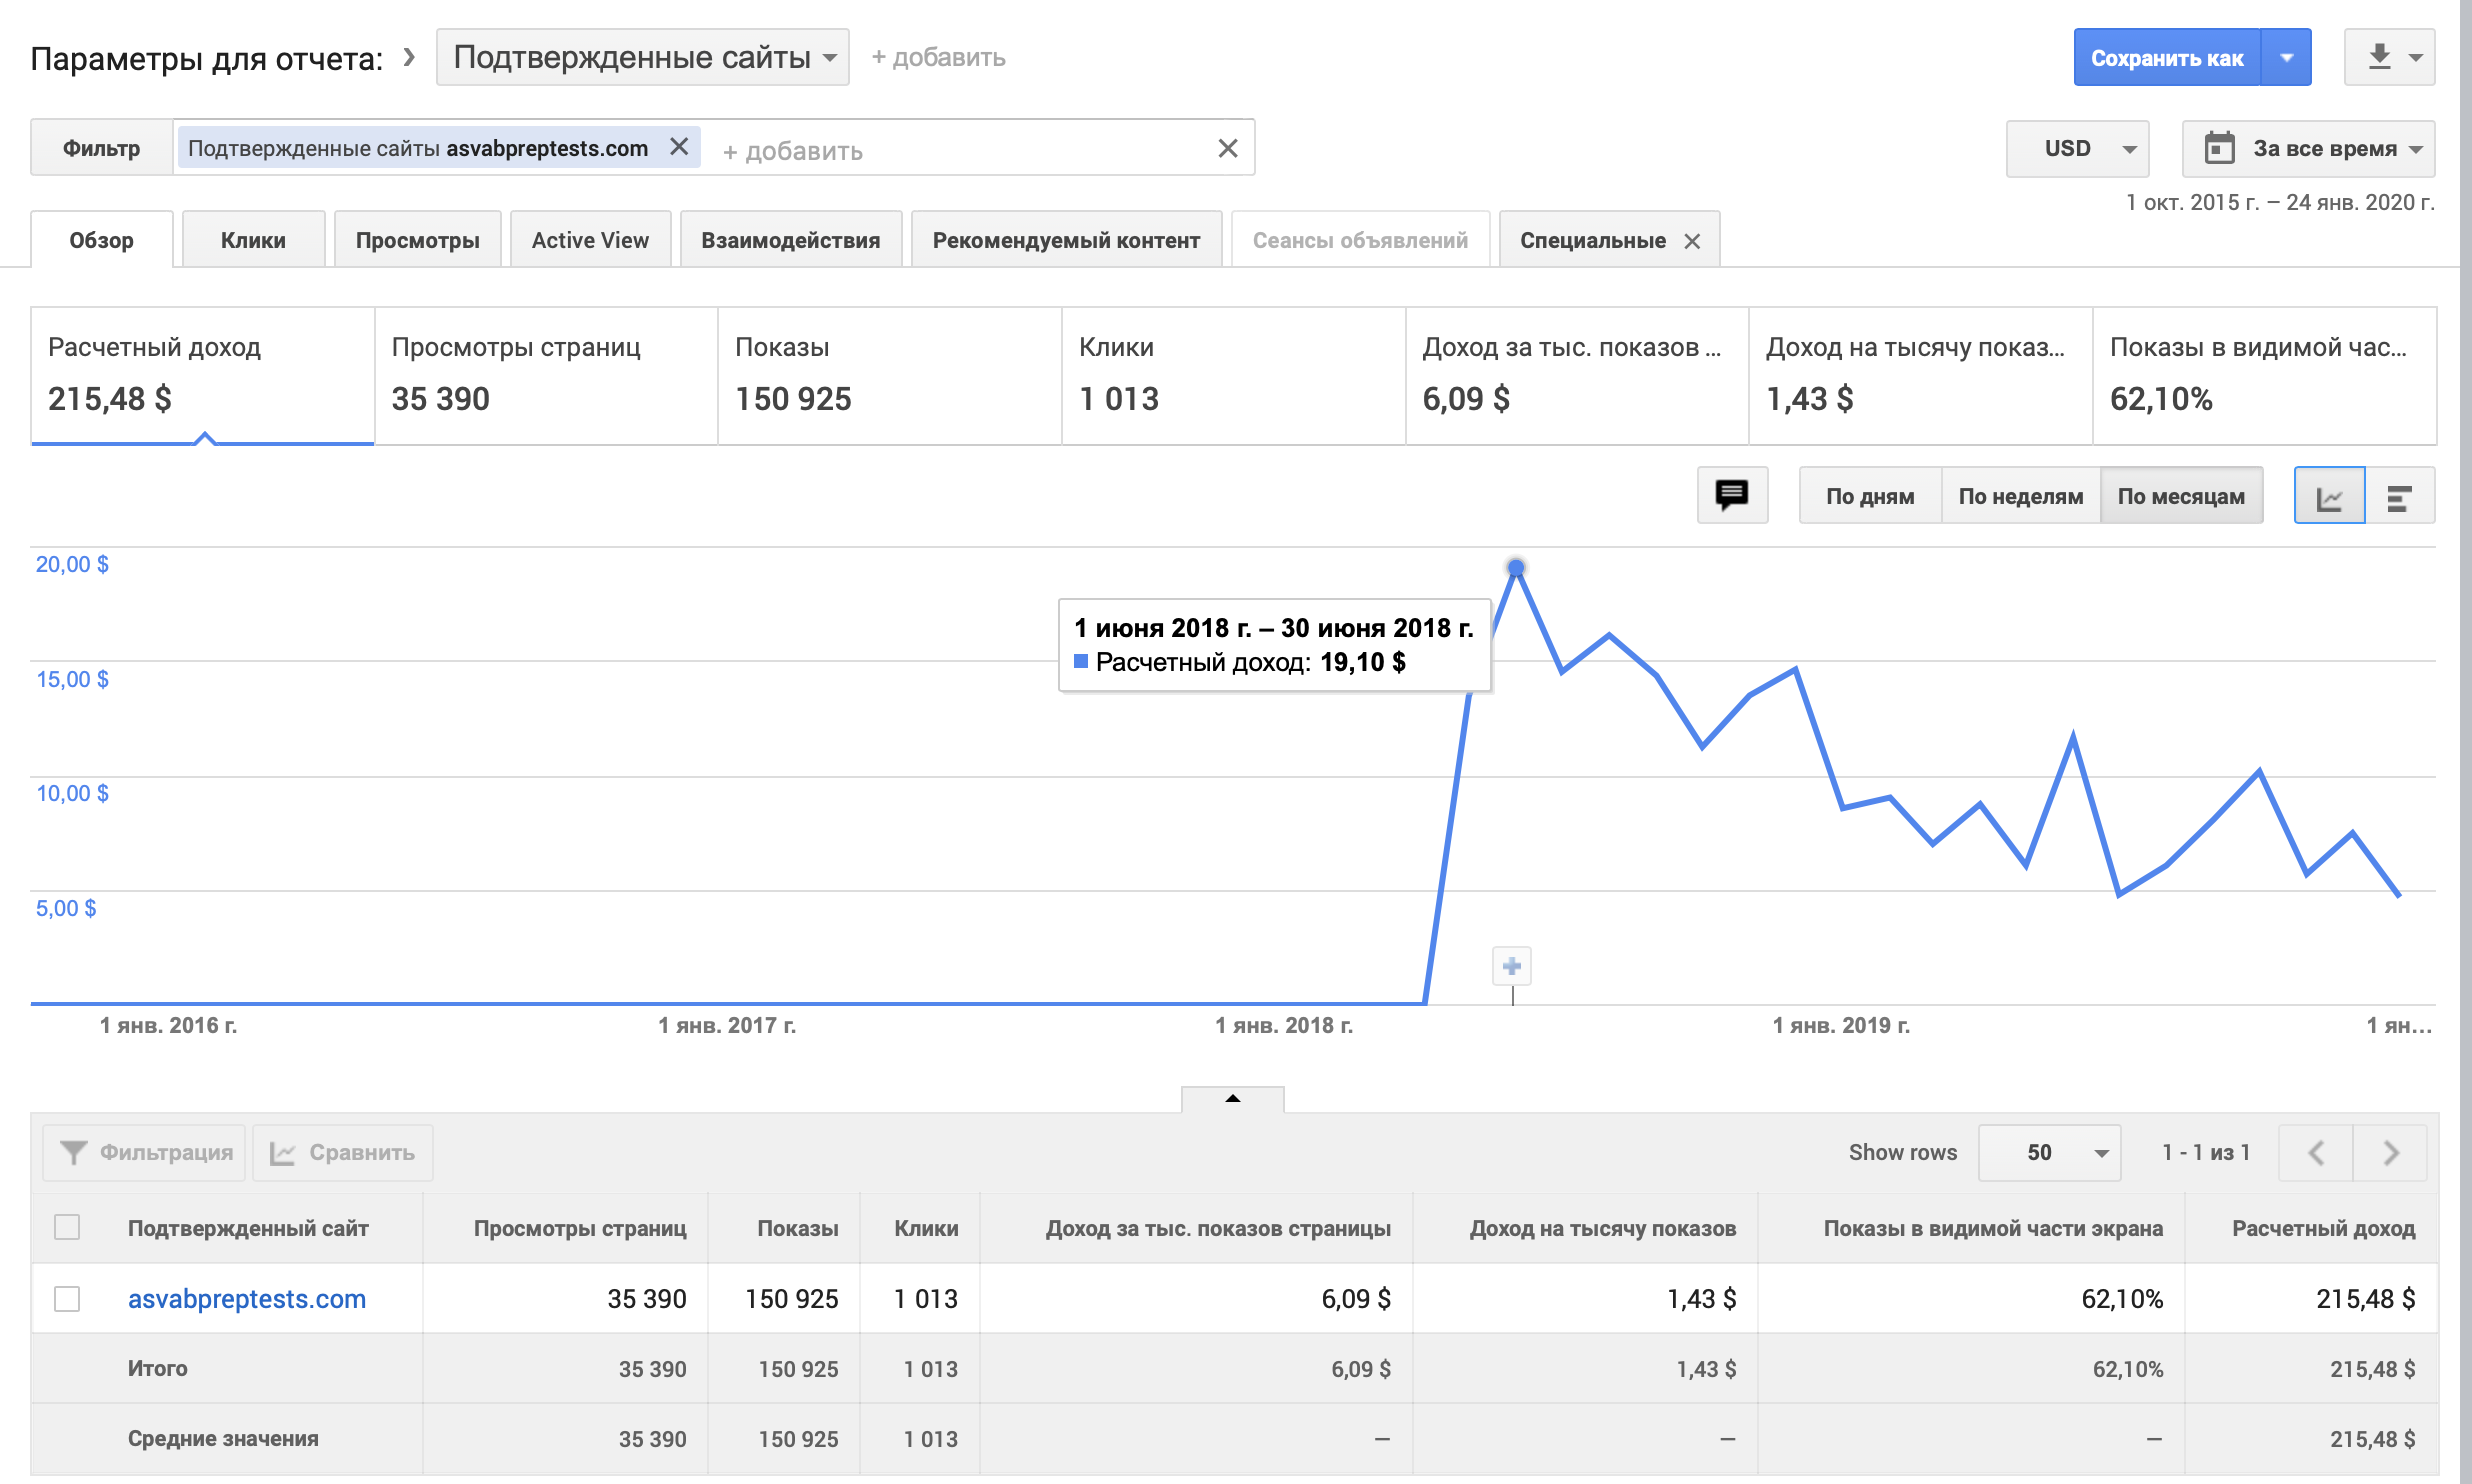Screen dimensions: 2472x1484
Task: Tick the asvabpreptests.com row checkbox
Action: click(x=67, y=1299)
